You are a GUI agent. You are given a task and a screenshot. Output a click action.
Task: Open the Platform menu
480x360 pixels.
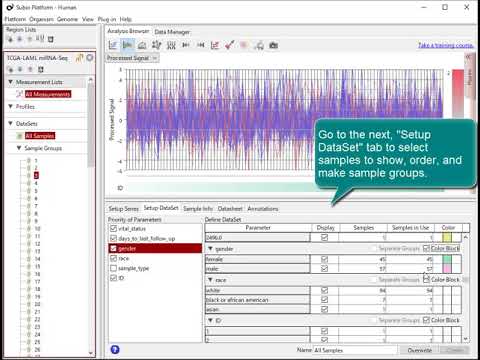15,19
